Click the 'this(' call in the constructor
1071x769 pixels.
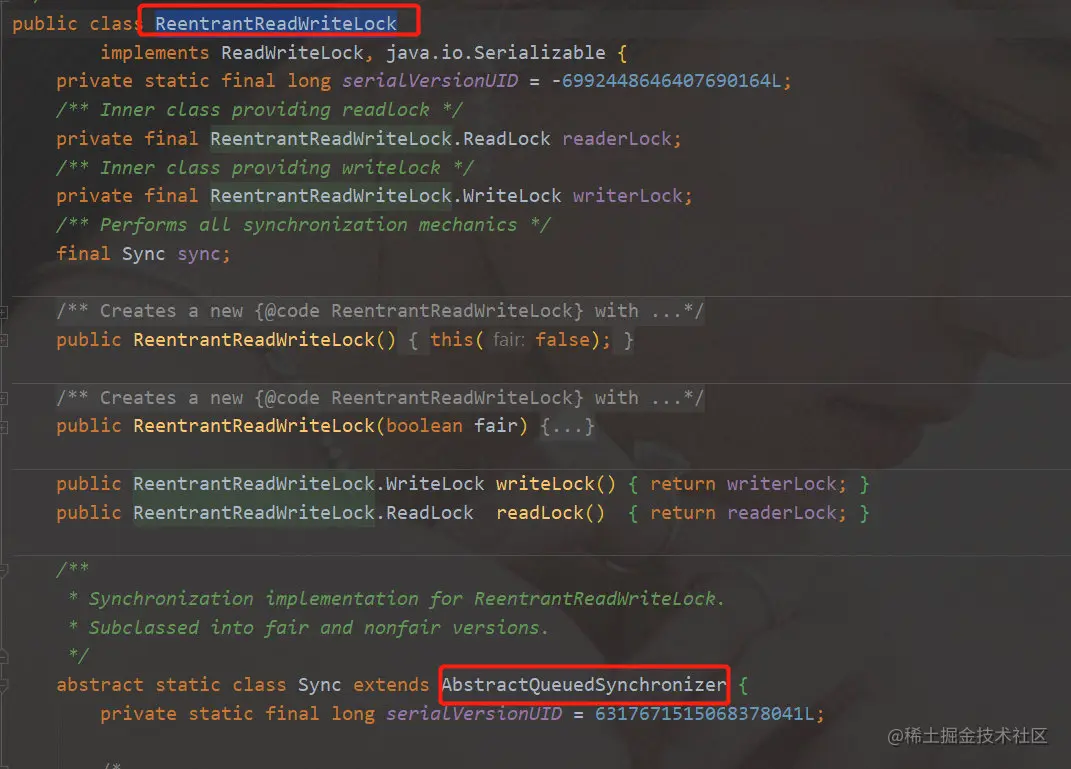[456, 339]
